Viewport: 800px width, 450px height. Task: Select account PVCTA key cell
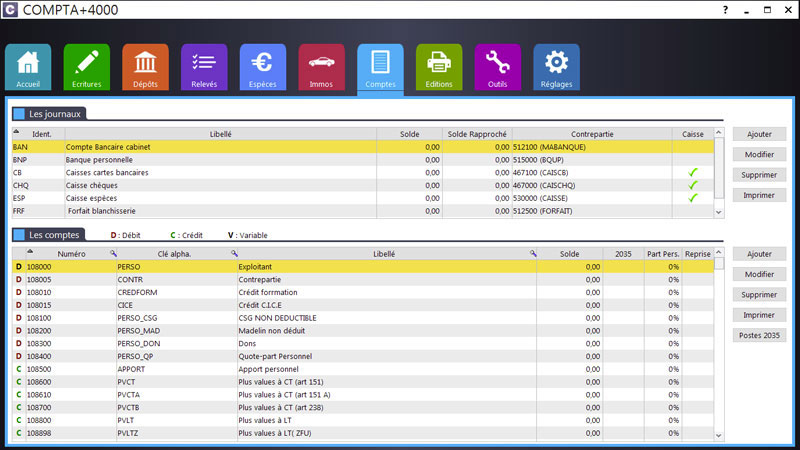pos(177,394)
